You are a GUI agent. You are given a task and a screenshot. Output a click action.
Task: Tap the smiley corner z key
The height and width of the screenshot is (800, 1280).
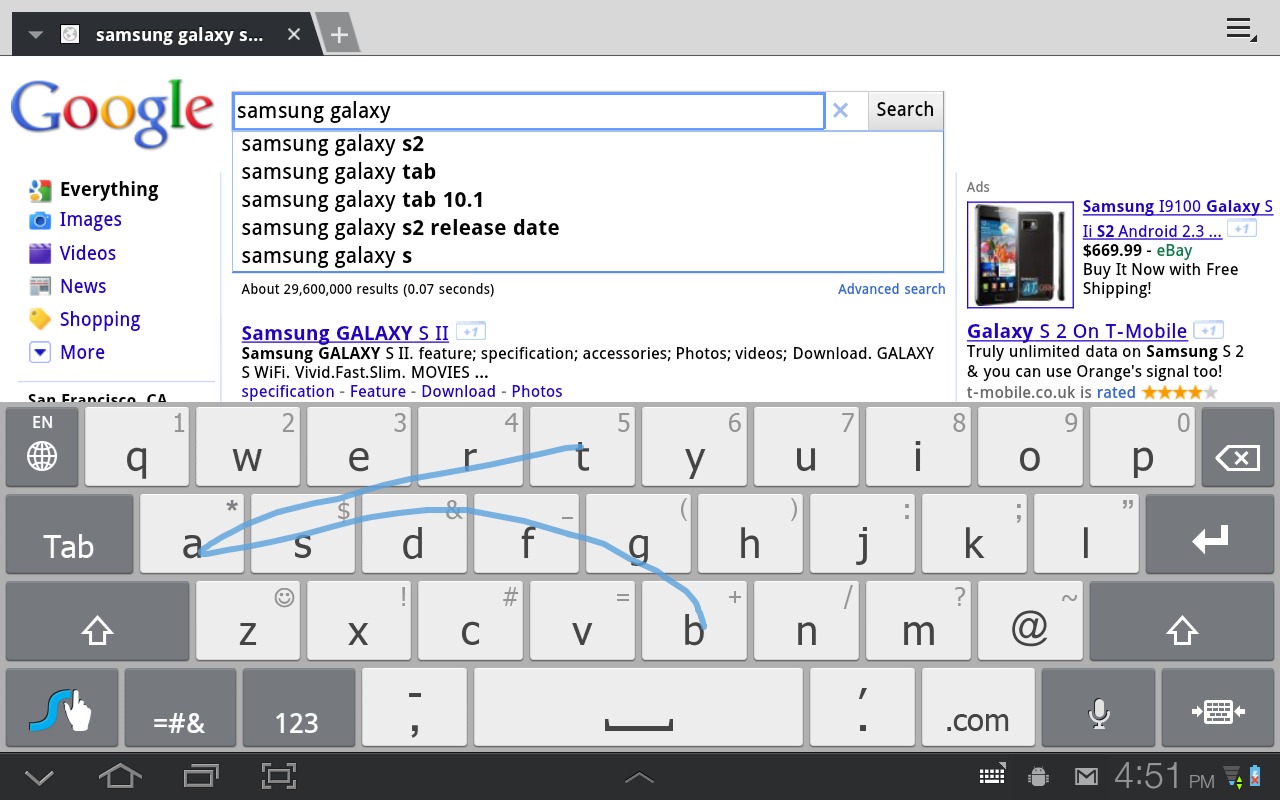pos(248,621)
